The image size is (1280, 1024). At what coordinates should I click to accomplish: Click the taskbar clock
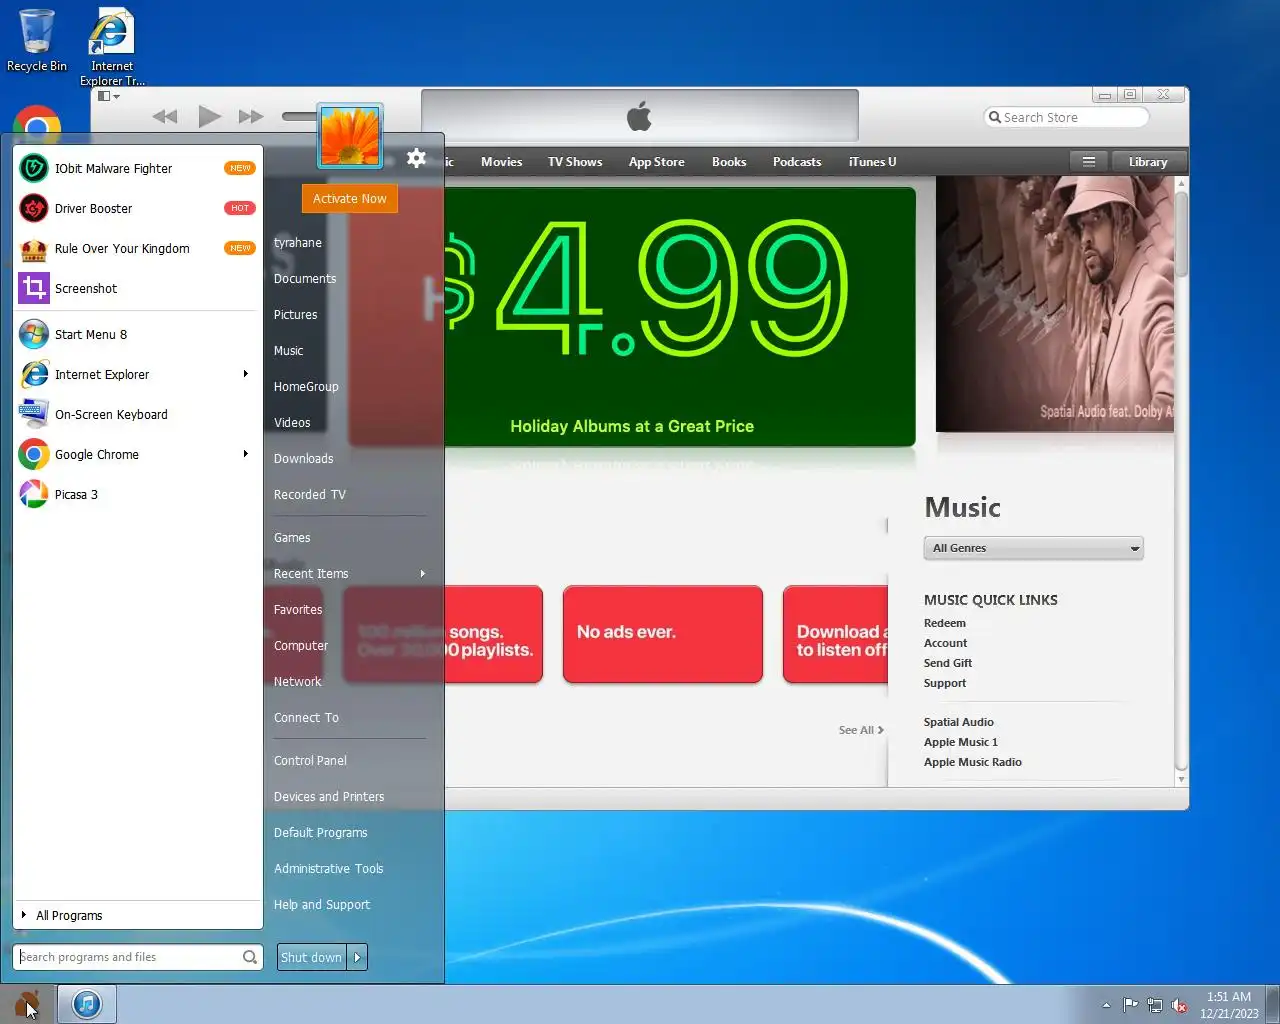tap(1229, 1005)
